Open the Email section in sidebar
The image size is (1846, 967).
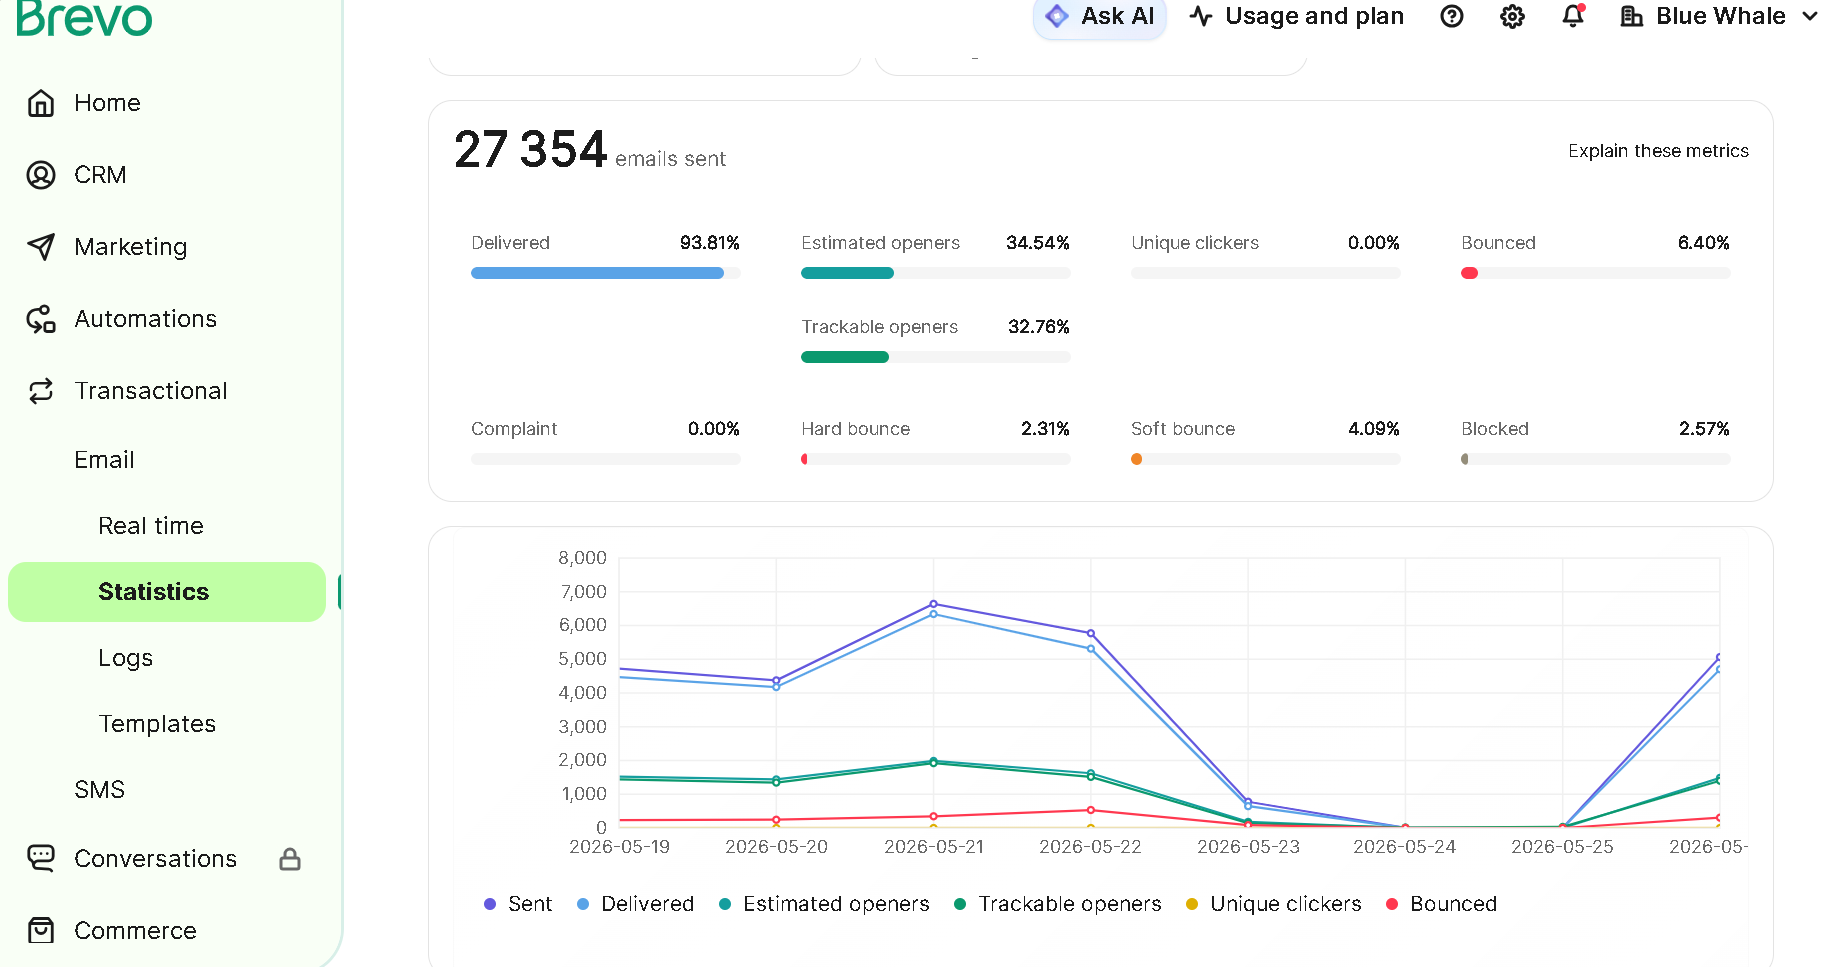point(104,460)
